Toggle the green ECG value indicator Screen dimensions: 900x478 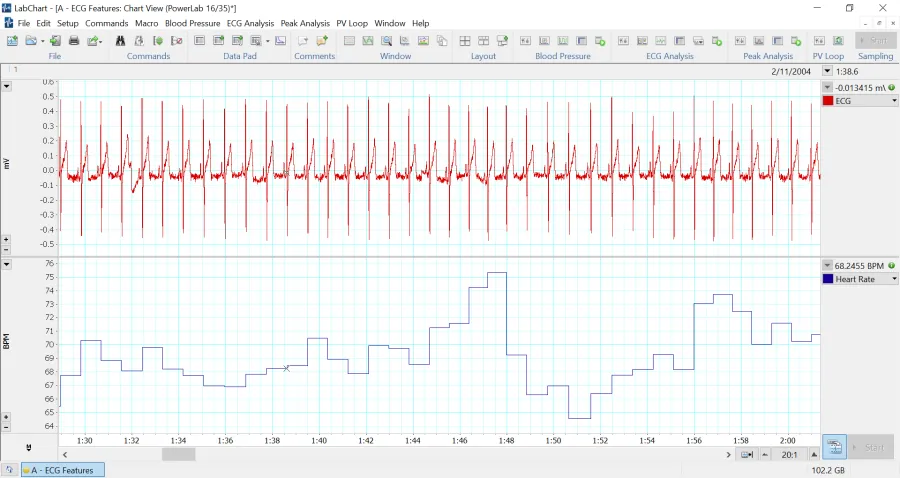[x=891, y=88]
